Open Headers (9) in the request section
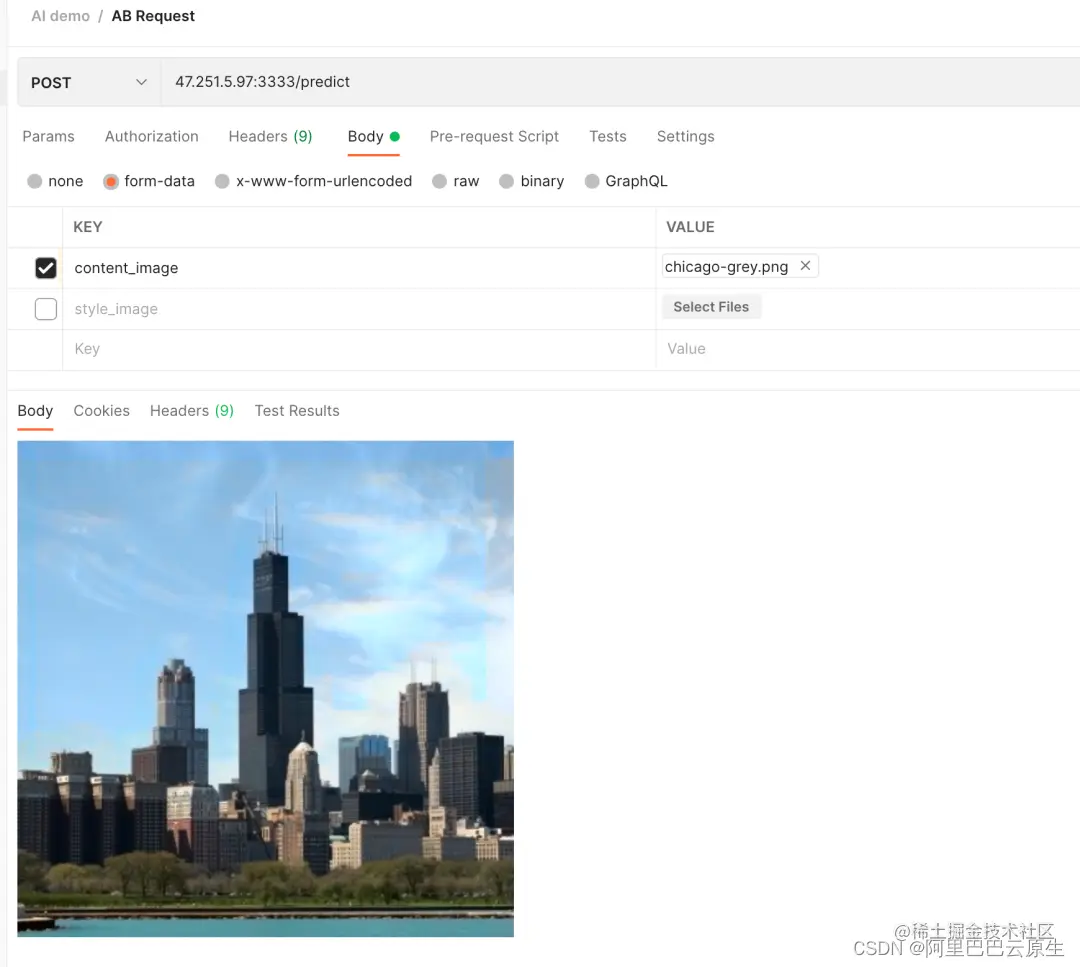Viewport: 1080px width, 967px height. (x=270, y=136)
